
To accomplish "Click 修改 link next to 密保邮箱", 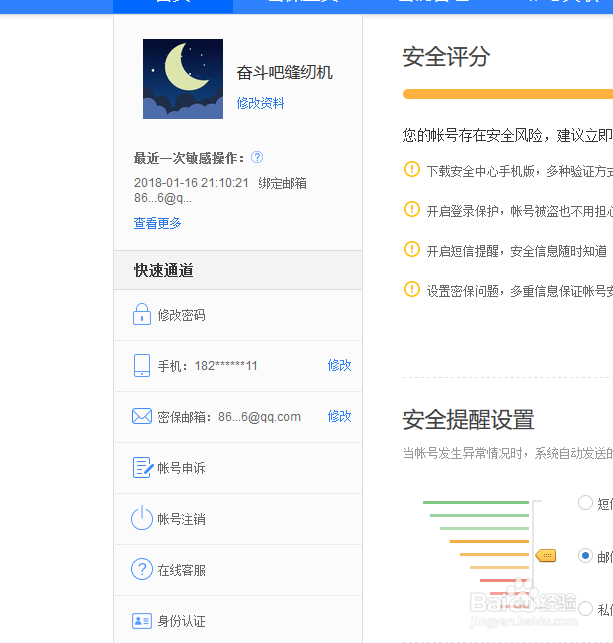I will coord(340,417).
